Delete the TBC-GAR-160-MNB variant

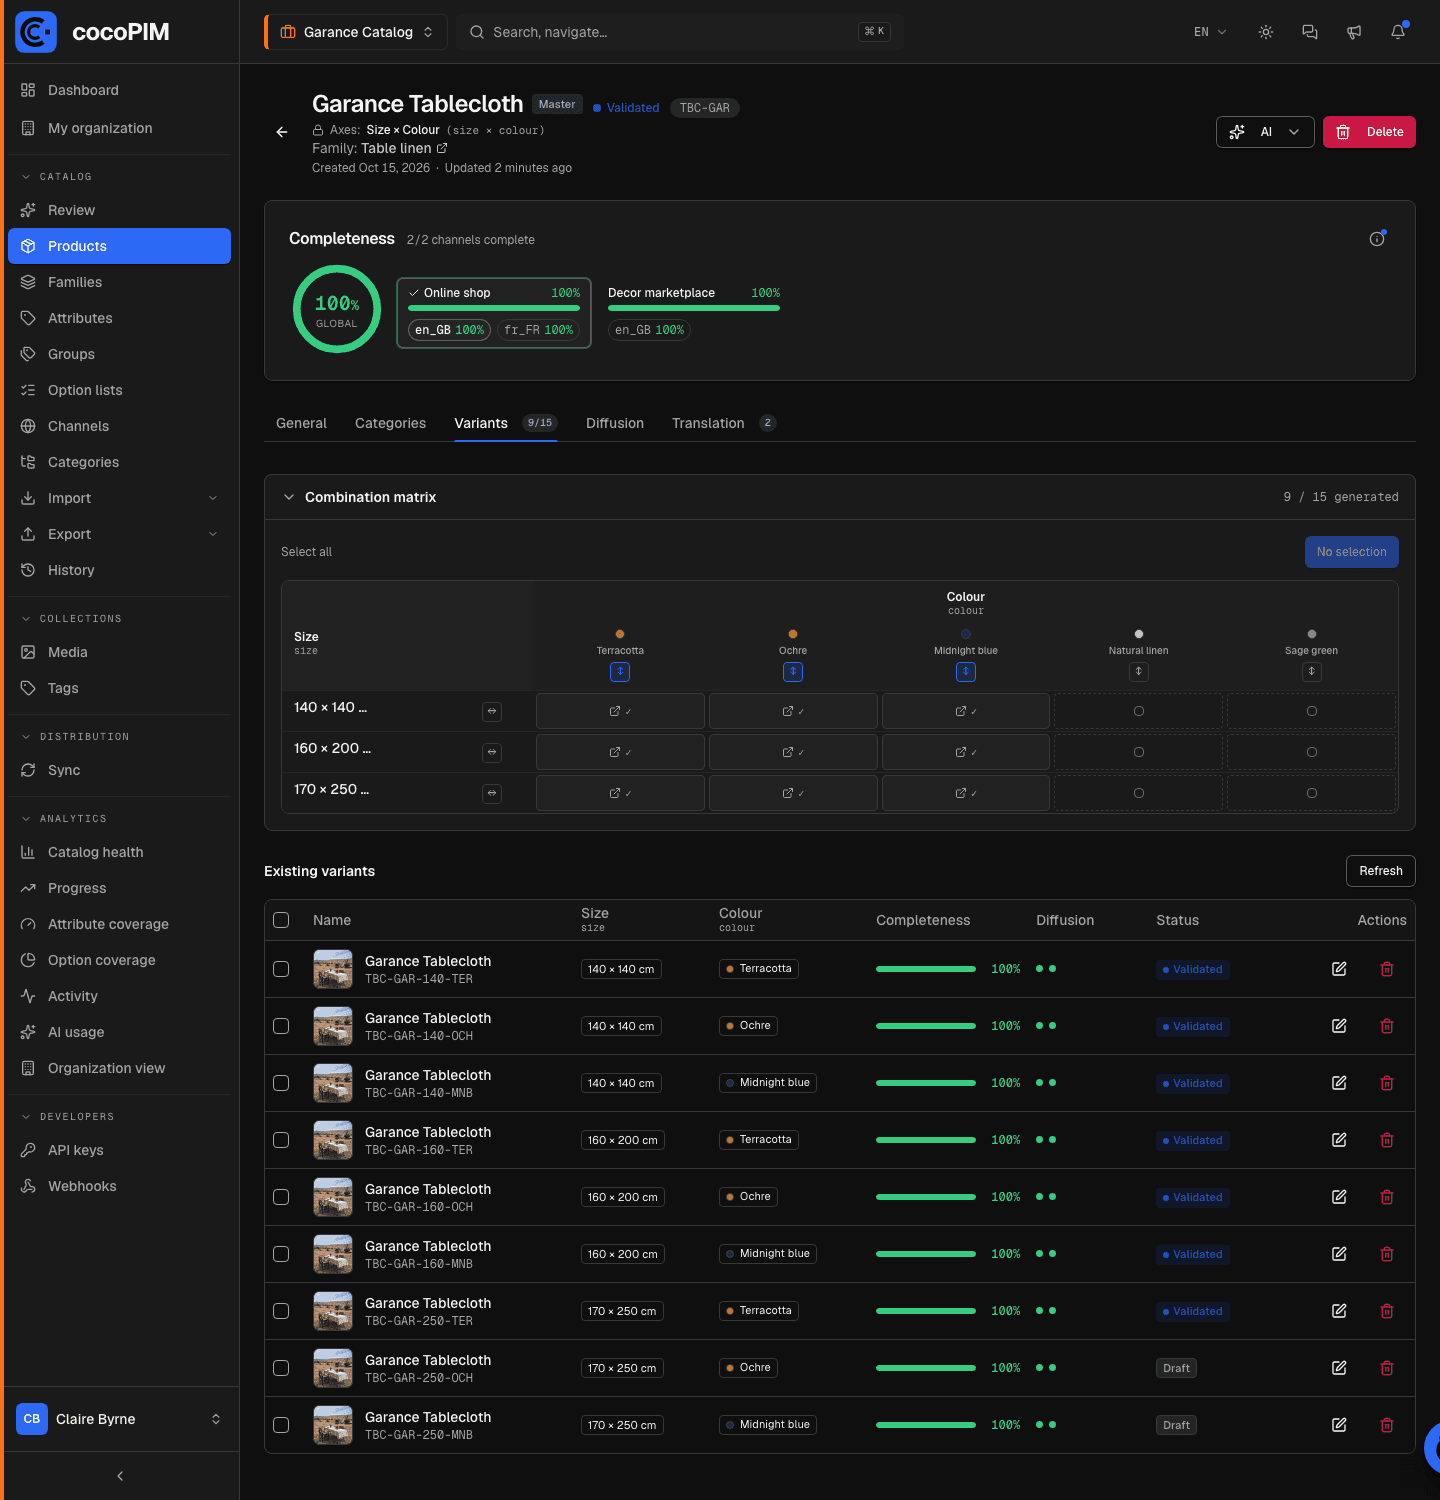pyautogui.click(x=1387, y=1254)
